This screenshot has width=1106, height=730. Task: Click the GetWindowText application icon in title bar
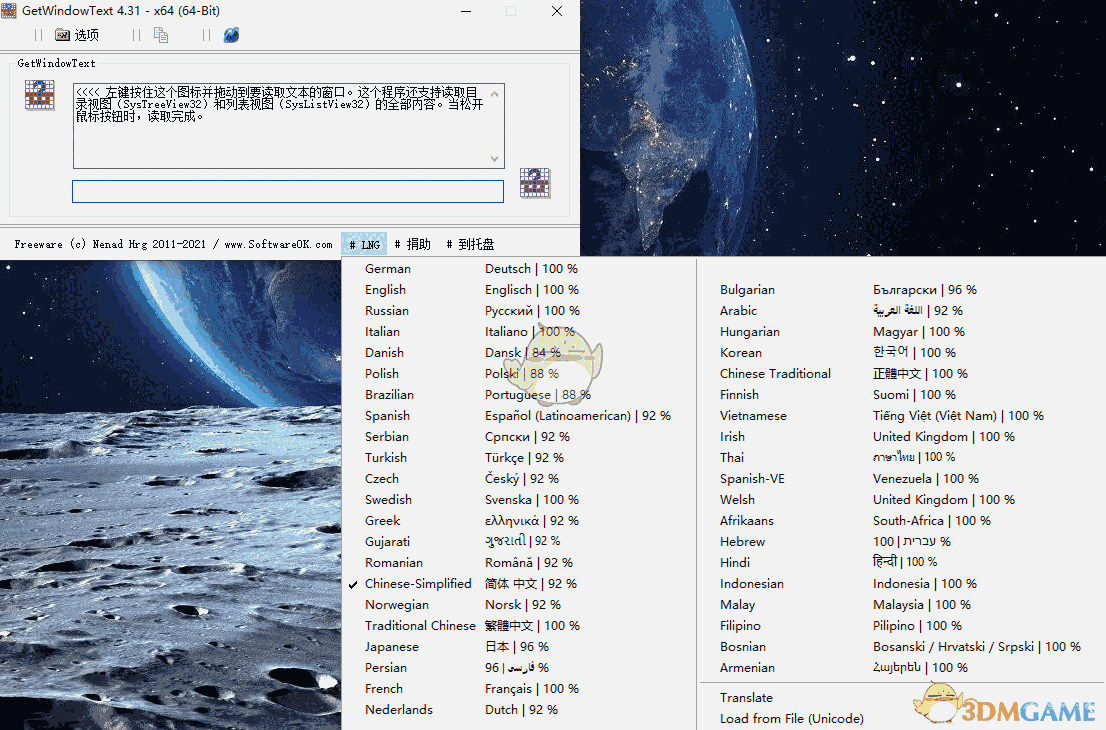[x=12, y=11]
